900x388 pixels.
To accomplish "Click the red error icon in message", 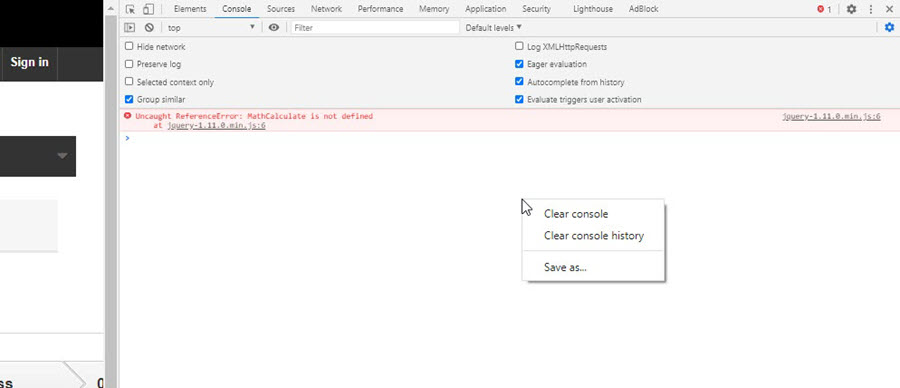I will click(127, 116).
